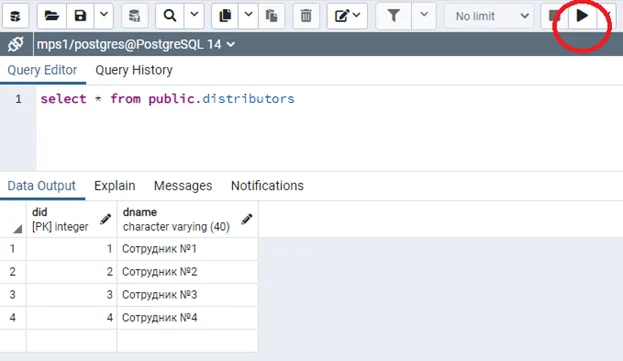The height and width of the screenshot is (361, 623).
Task: Click the Save Data Changes database icon
Action: pos(134,16)
